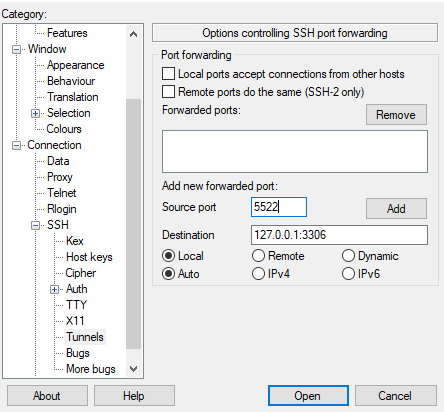Enable local ports accept connections checkbox
Image resolution: width=444 pixels, height=412 pixels.
click(x=168, y=74)
